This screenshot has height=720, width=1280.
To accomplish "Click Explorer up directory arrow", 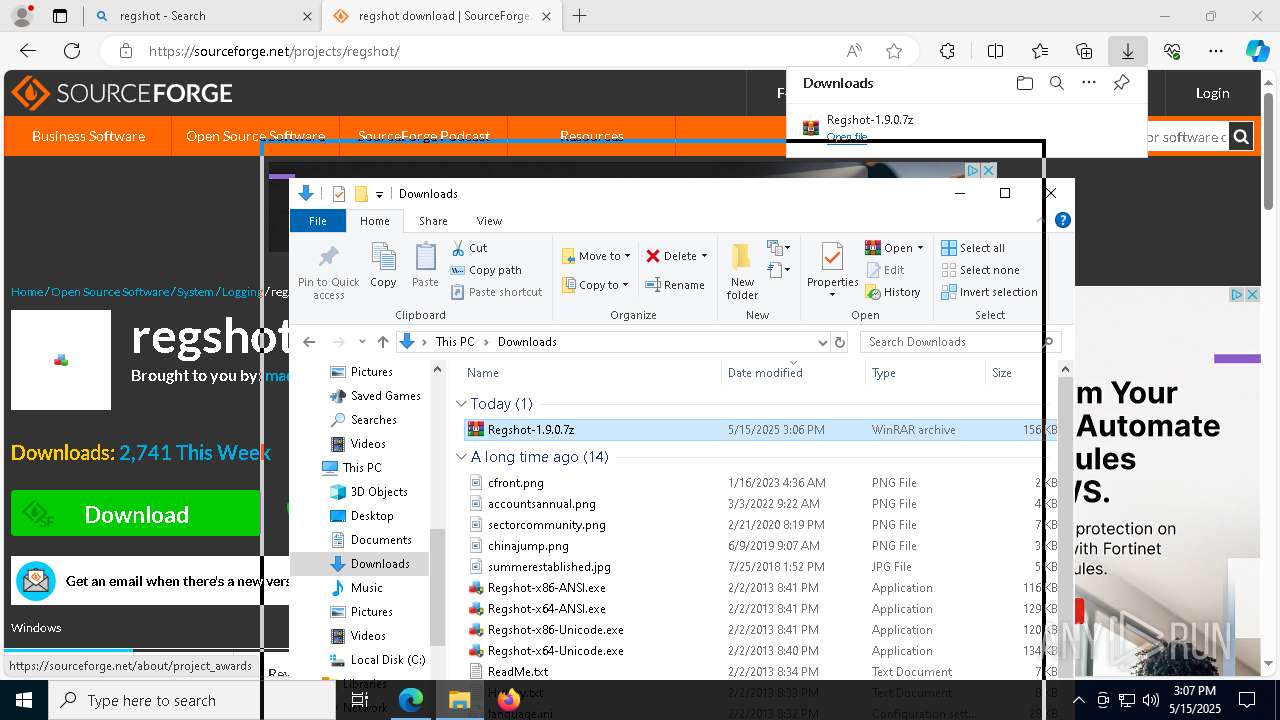I will (x=382, y=342).
